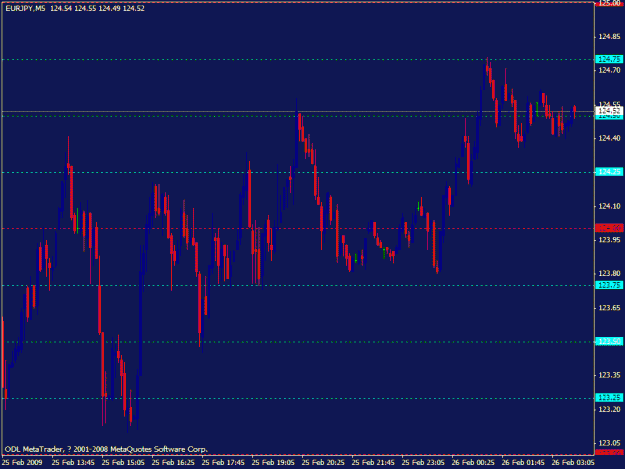This screenshot has width=625, height=469.
Task: Click the 25 Feb 15:05 time label
Action: 123,462
